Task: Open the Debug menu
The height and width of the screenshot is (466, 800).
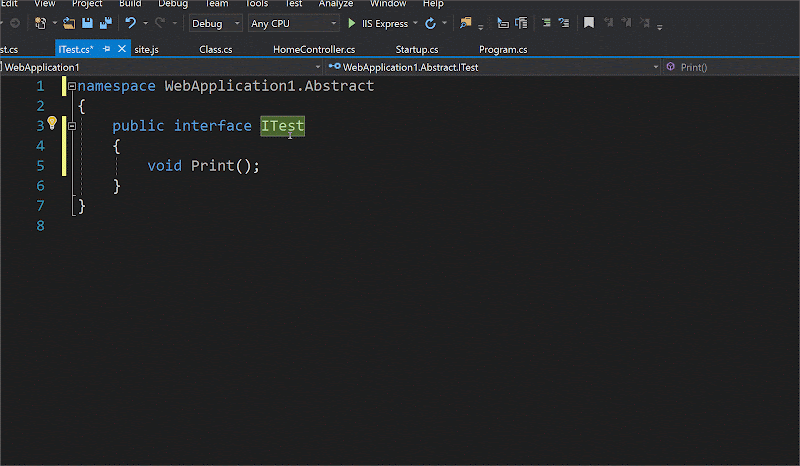Action: pos(173,4)
